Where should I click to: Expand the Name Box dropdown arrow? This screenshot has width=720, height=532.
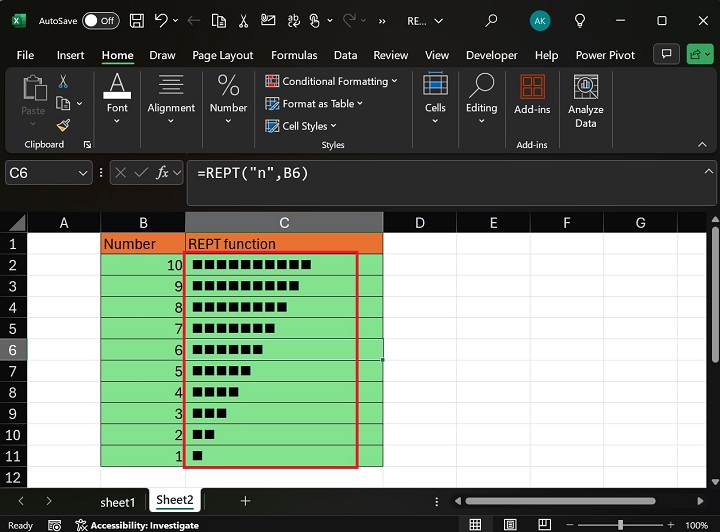pos(83,173)
